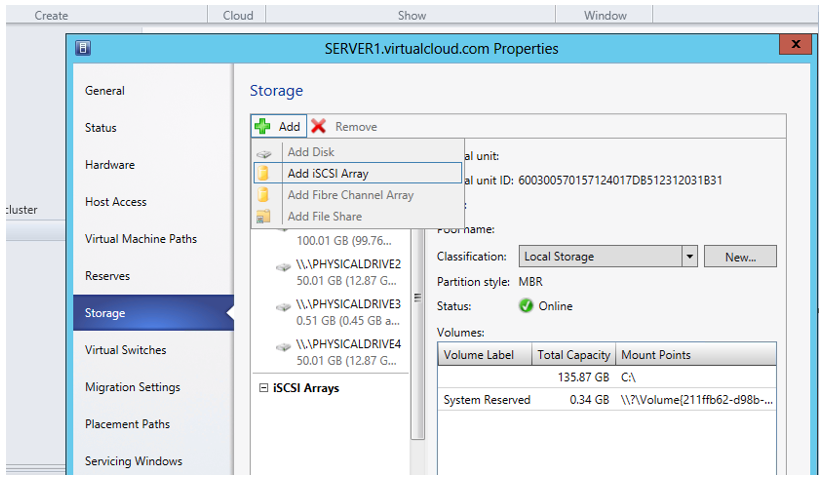Switch to the Virtual Switches tab
The width and height of the screenshot is (825, 482).
coord(126,350)
